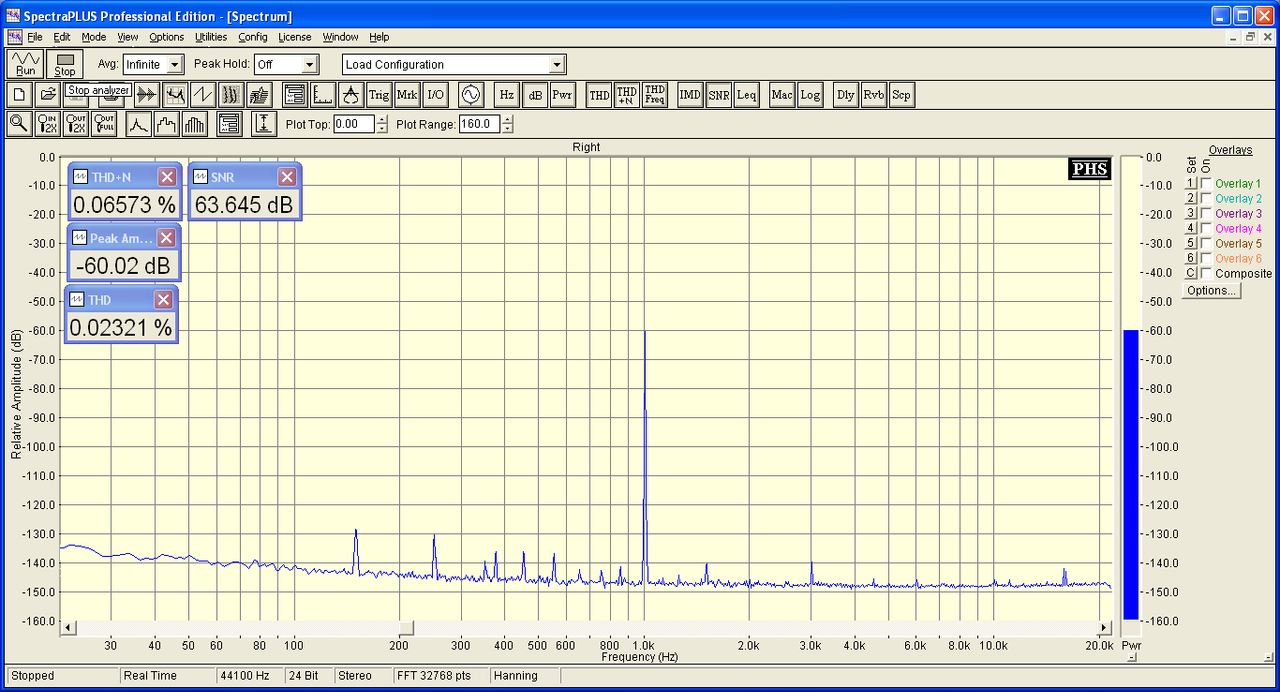Screen dimensions: 1280x692
Task: Enable the Overlay 4 checkbox
Action: tap(1207, 229)
